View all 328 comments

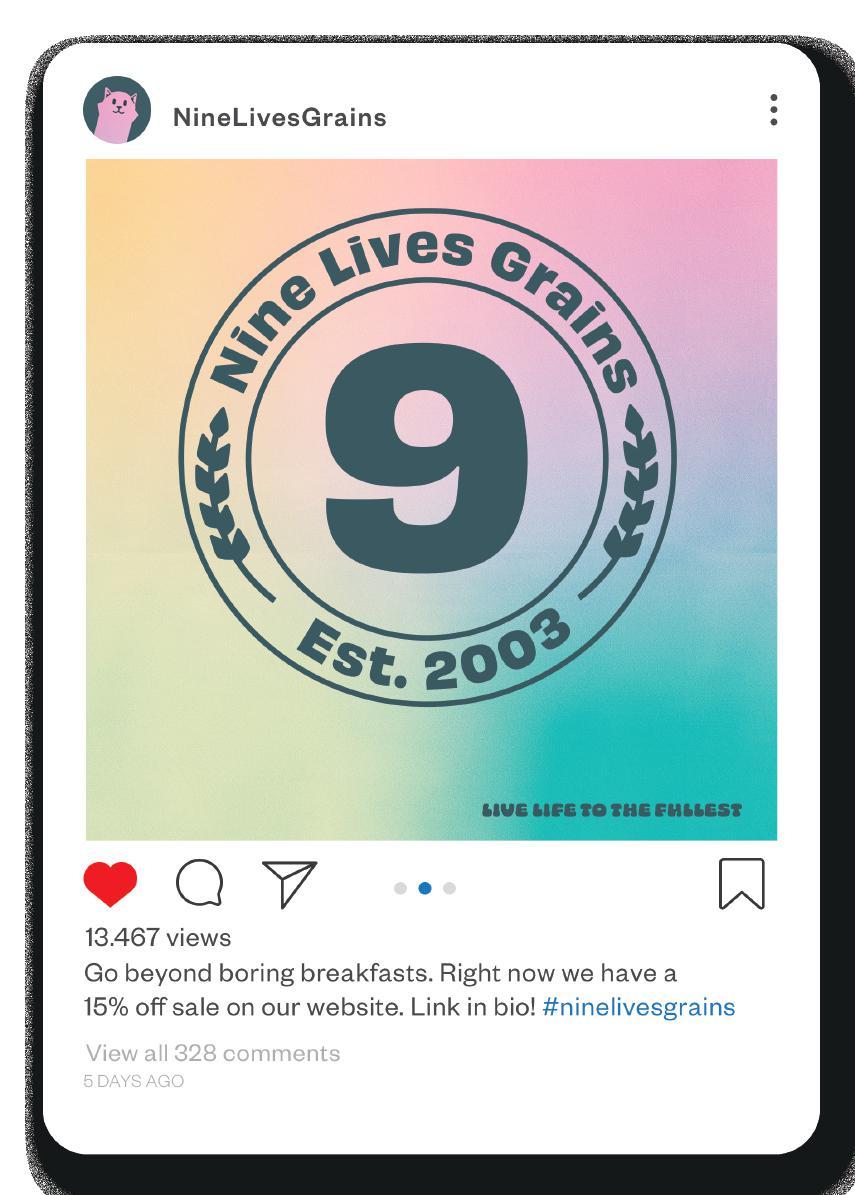213,1053
